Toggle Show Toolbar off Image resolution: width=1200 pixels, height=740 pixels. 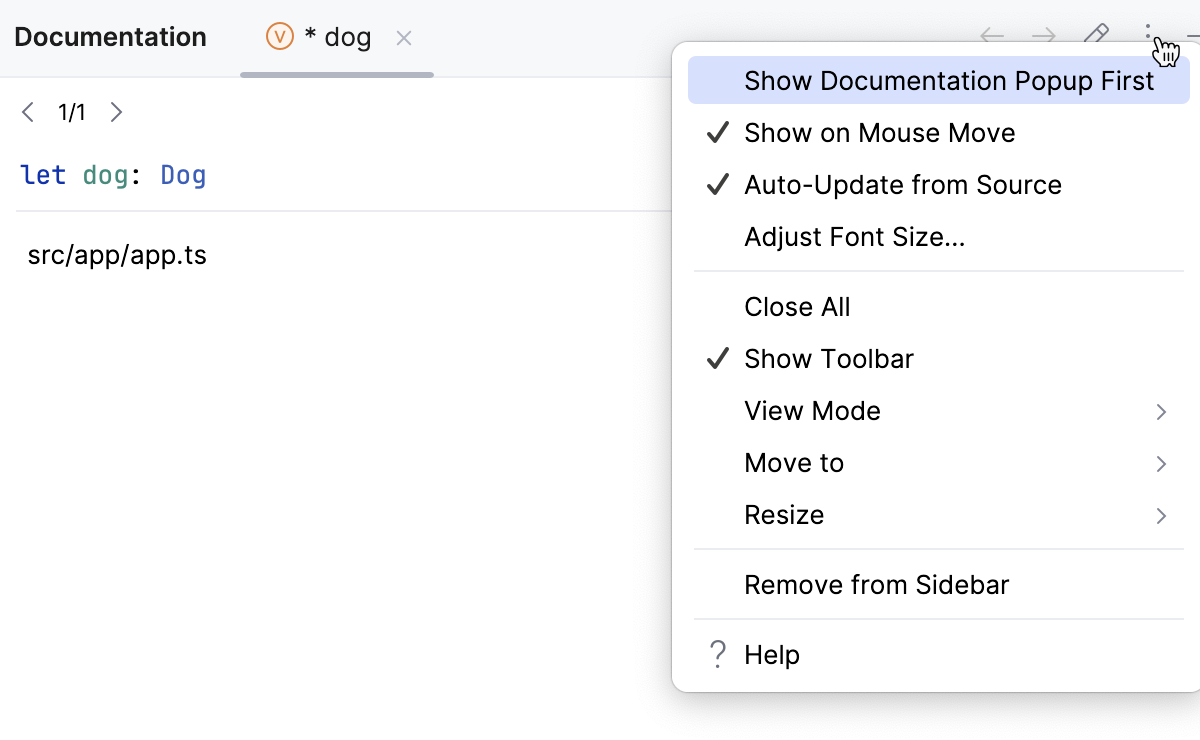click(x=828, y=358)
